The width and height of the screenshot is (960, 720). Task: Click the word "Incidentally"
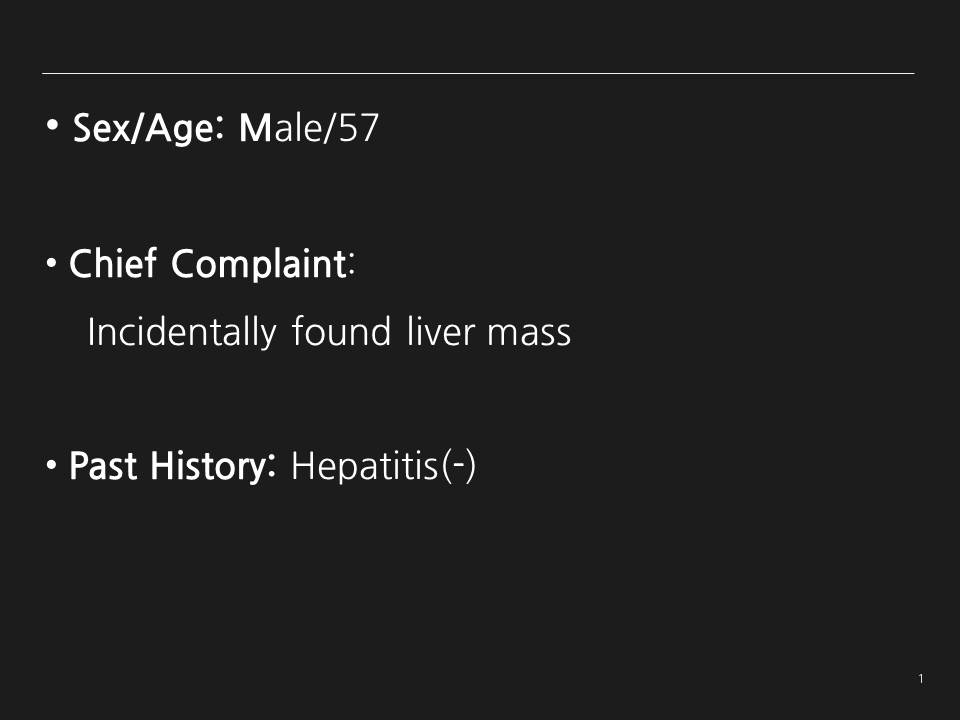tap(182, 332)
